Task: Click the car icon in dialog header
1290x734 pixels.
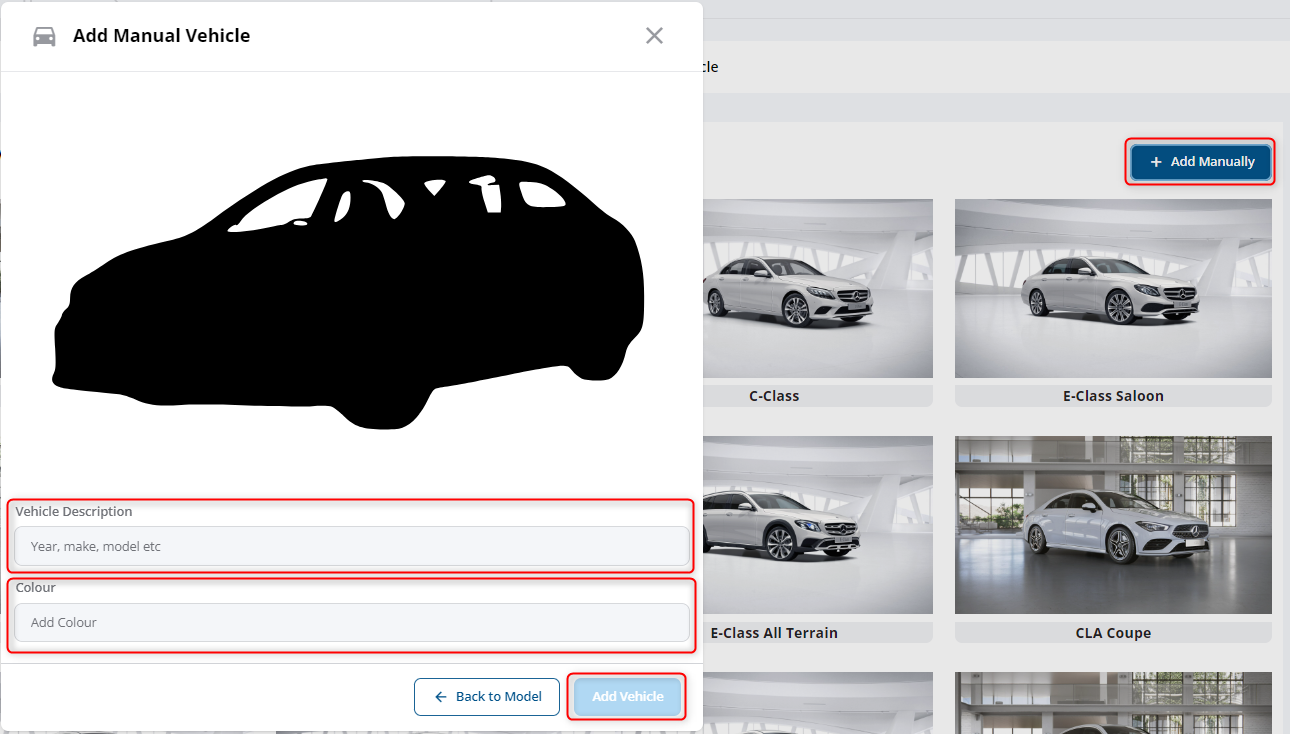Action: [x=44, y=36]
